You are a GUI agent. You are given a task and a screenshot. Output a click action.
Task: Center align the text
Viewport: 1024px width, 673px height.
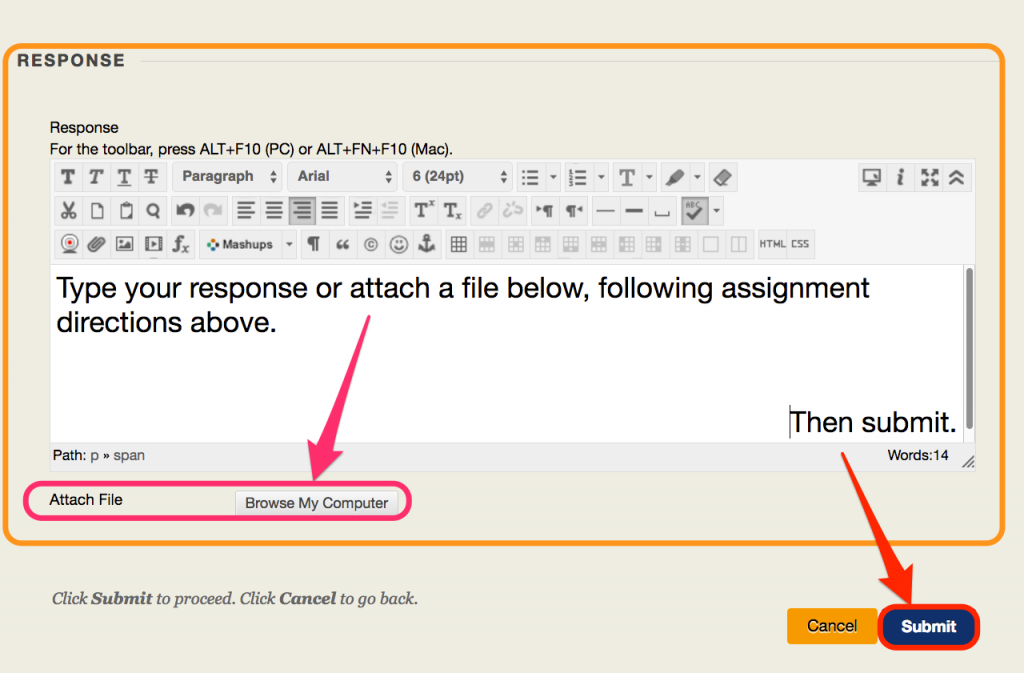[274, 211]
